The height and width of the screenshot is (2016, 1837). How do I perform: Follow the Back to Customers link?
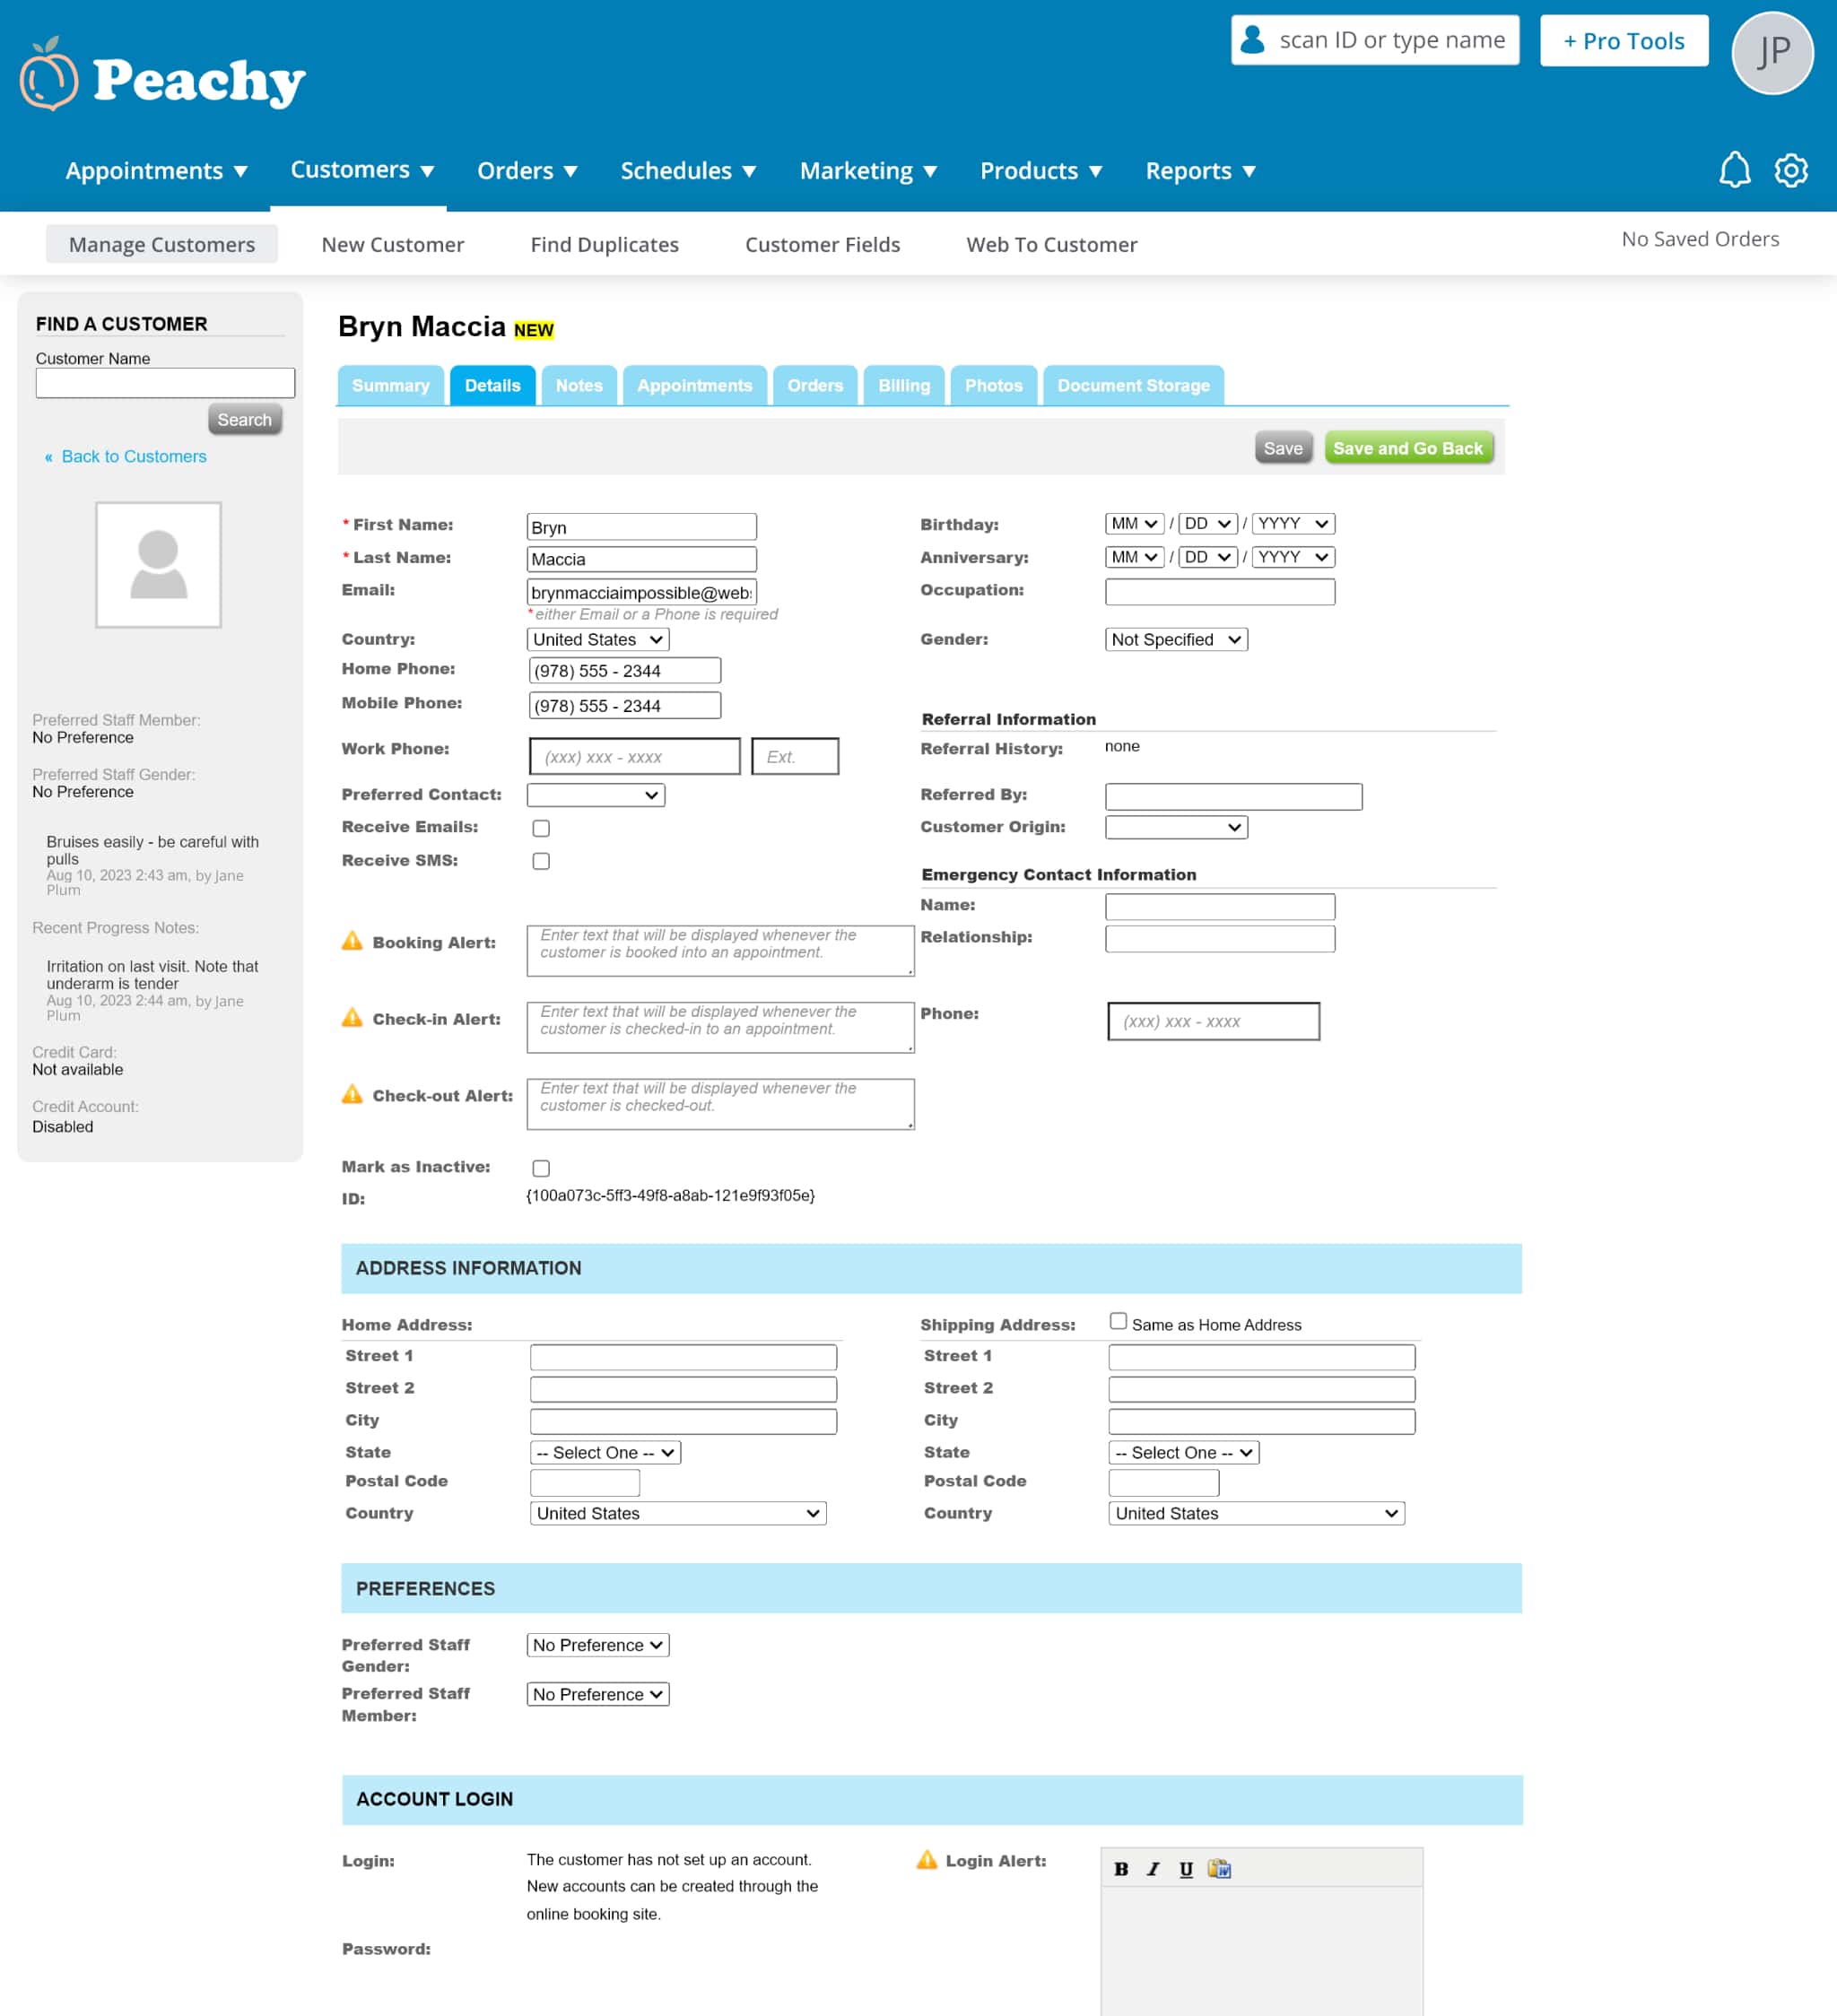click(x=133, y=457)
